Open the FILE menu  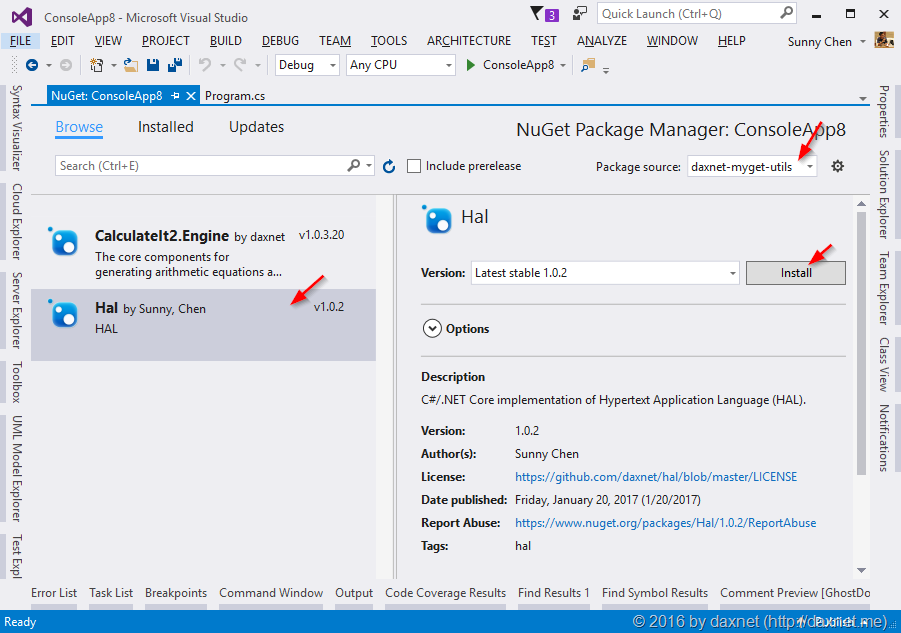click(21, 41)
